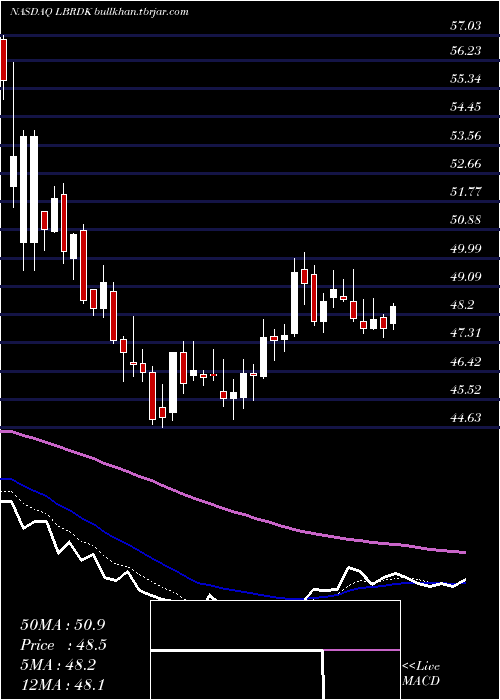Click the 45.52 price axis label
This screenshot has width=500, height=700.
click(x=466, y=390)
